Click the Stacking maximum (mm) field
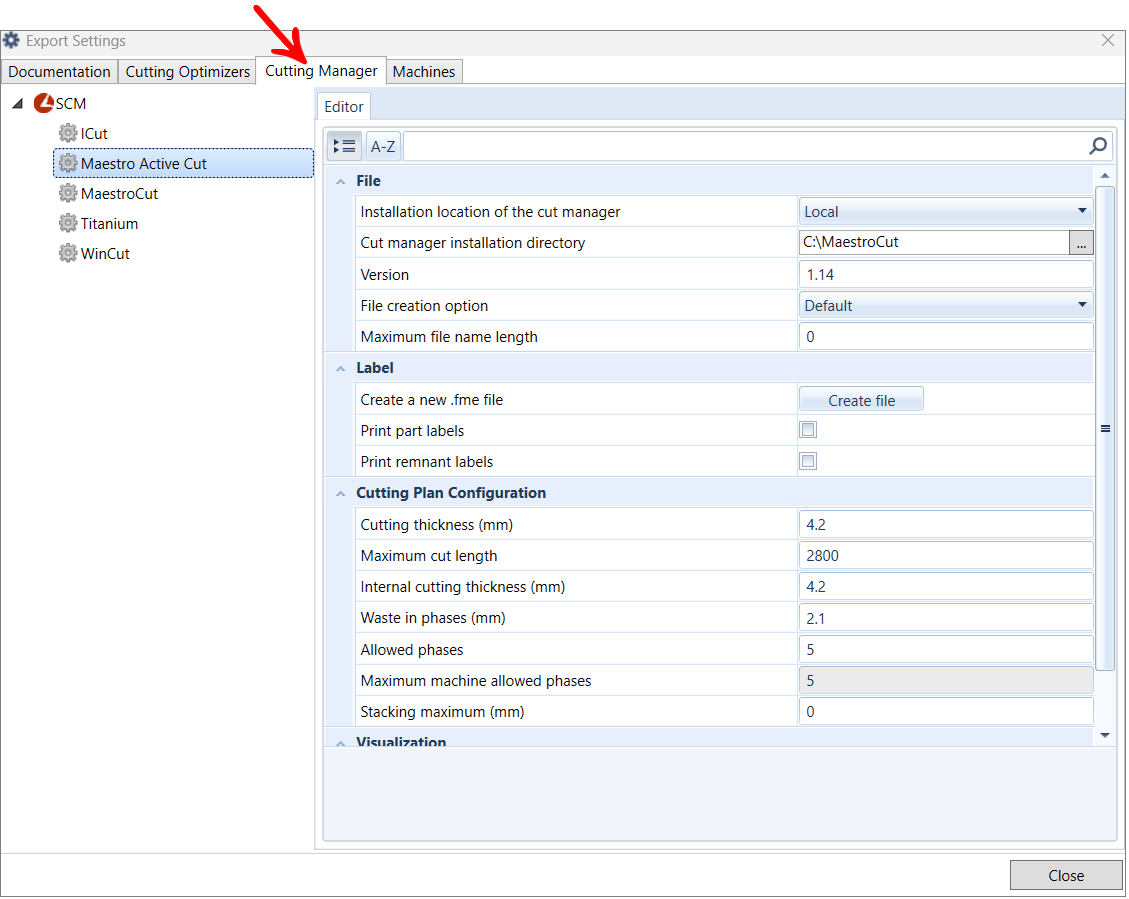 pos(945,711)
